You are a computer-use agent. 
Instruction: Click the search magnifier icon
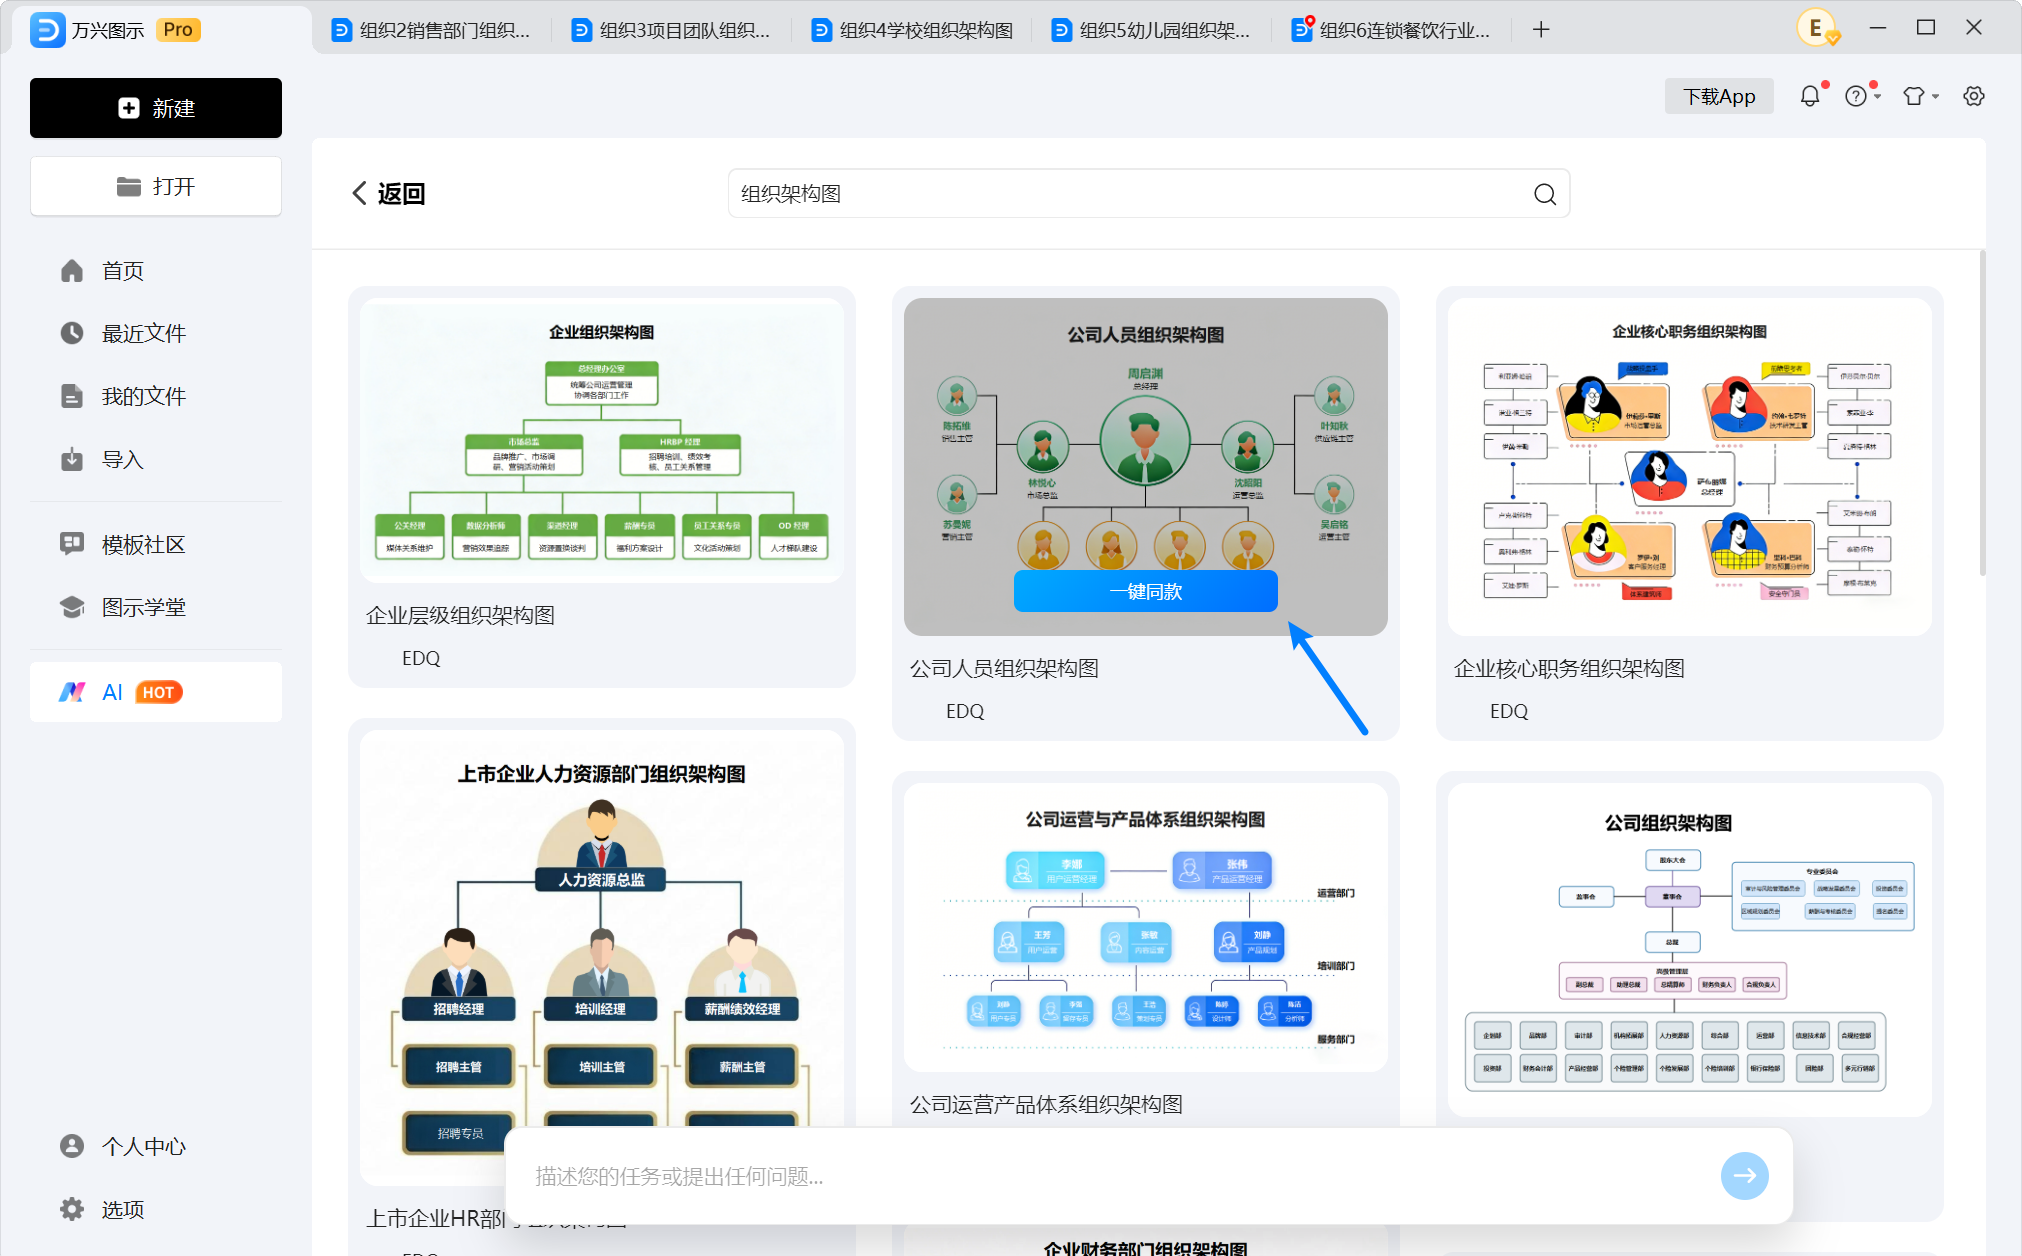pos(1545,194)
